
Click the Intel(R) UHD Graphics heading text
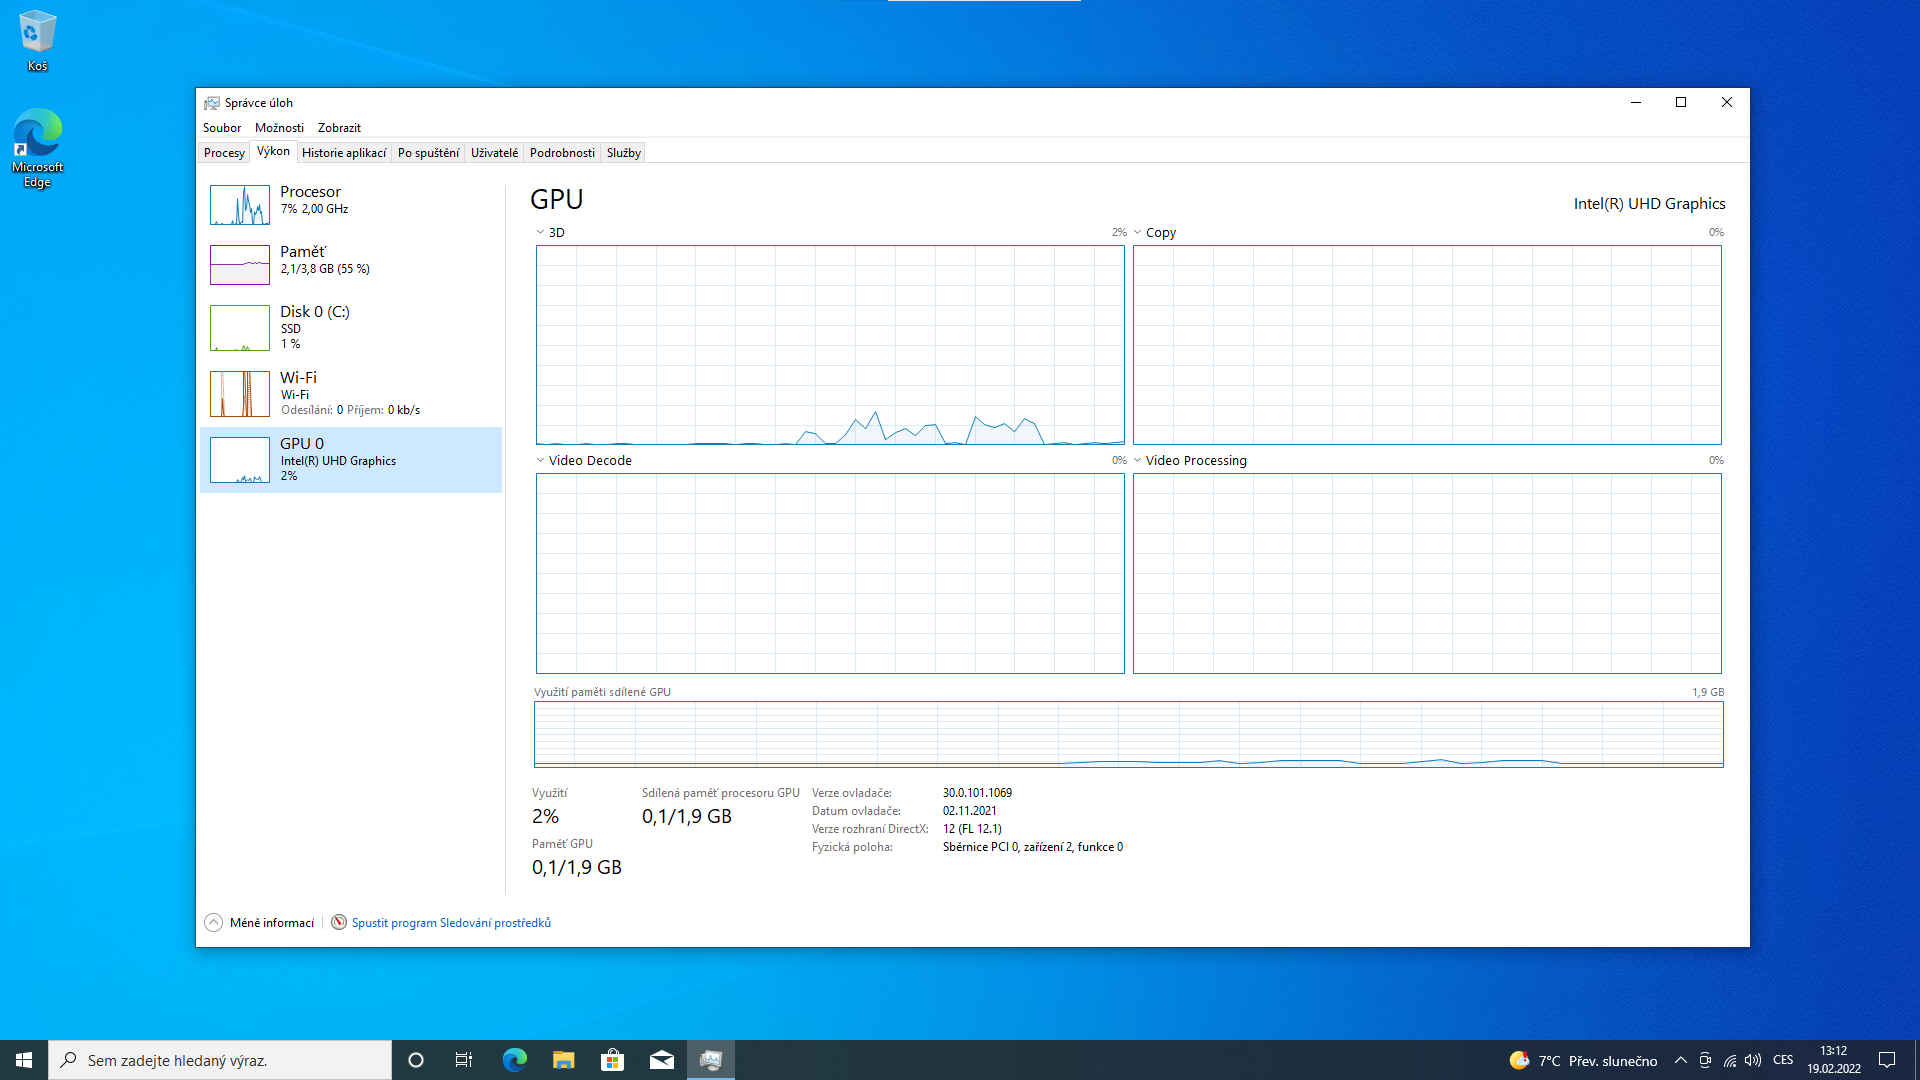[x=1649, y=204]
